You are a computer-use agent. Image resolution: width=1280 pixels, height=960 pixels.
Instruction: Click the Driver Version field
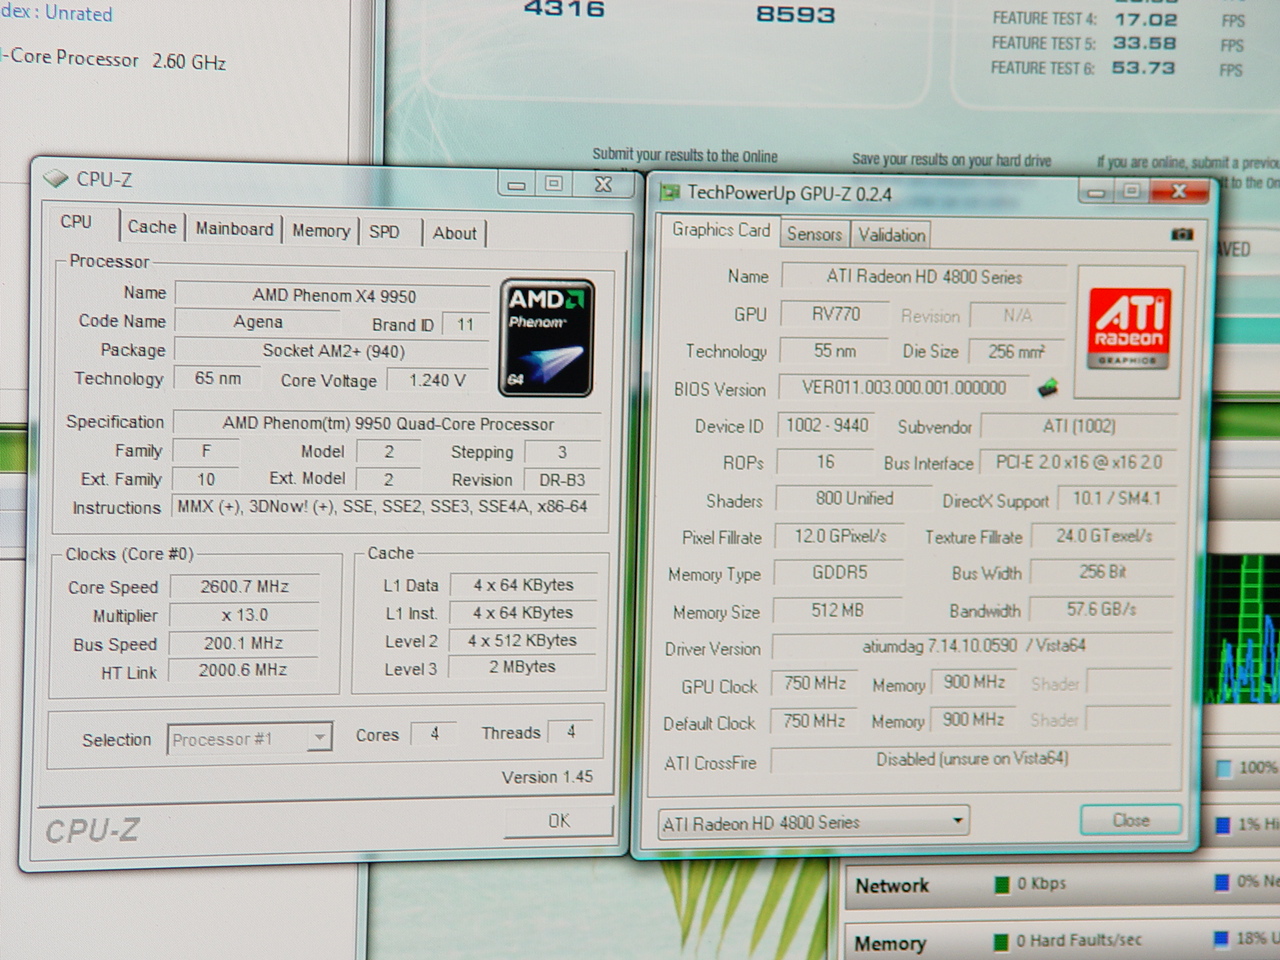coord(973,646)
